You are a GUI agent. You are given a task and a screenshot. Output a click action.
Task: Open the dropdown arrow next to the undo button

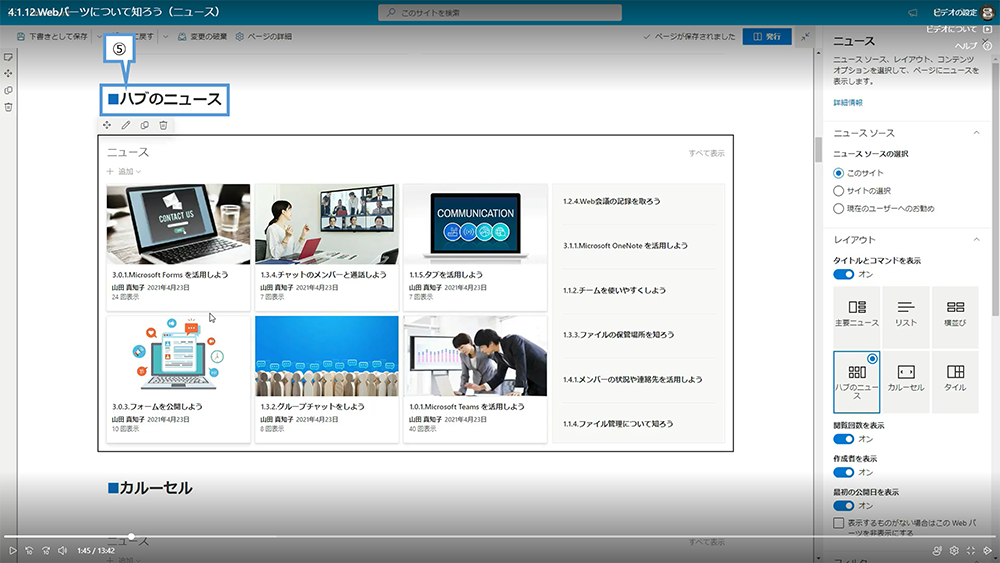click(166, 36)
